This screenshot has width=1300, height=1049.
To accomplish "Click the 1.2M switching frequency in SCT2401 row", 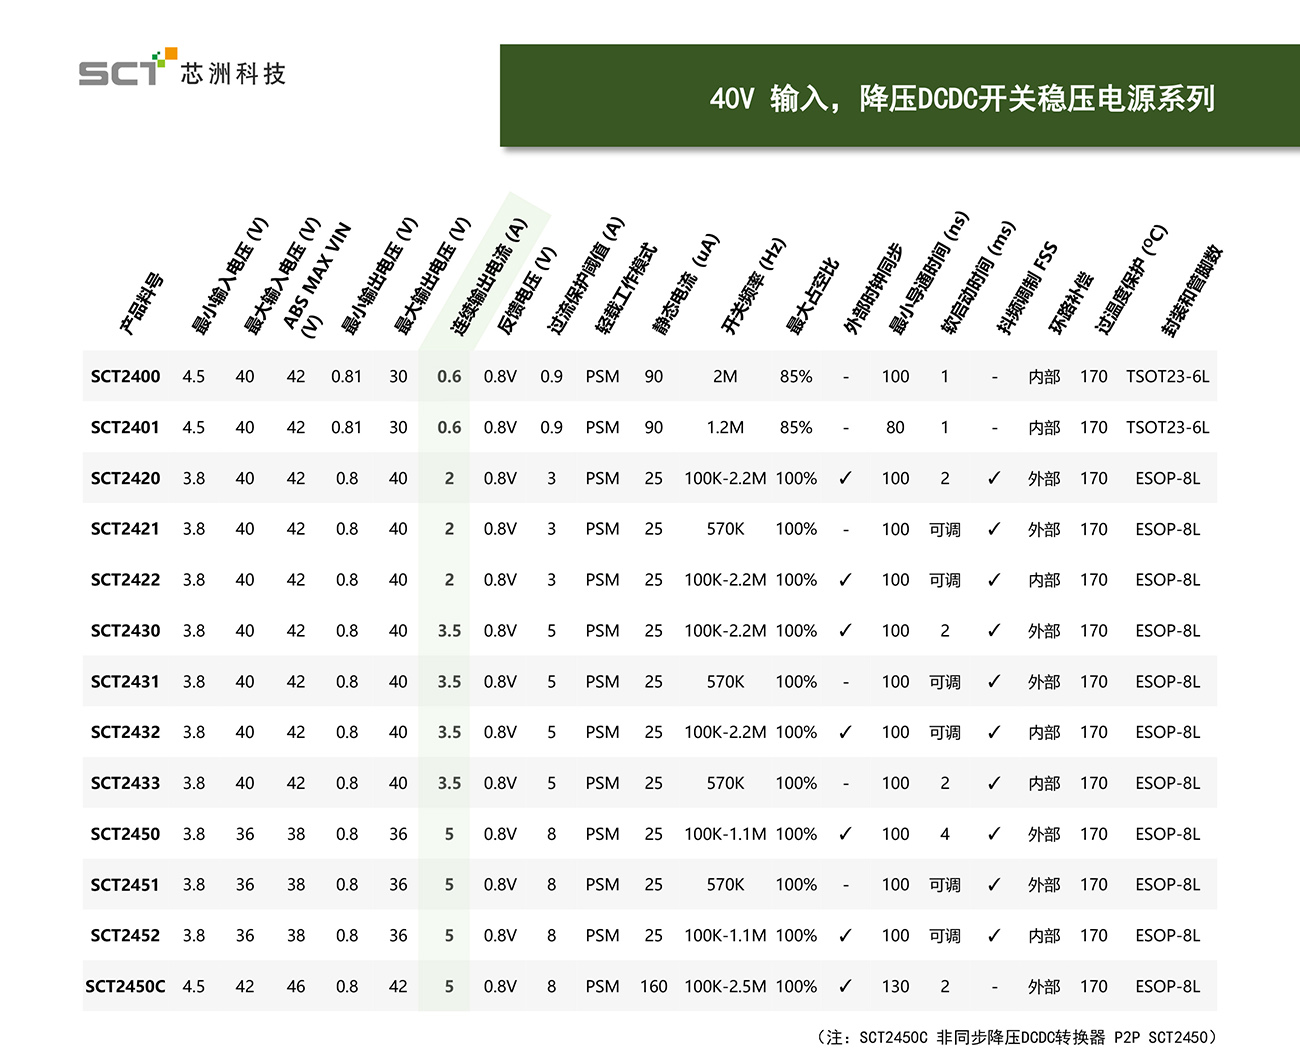I will 725,428.
